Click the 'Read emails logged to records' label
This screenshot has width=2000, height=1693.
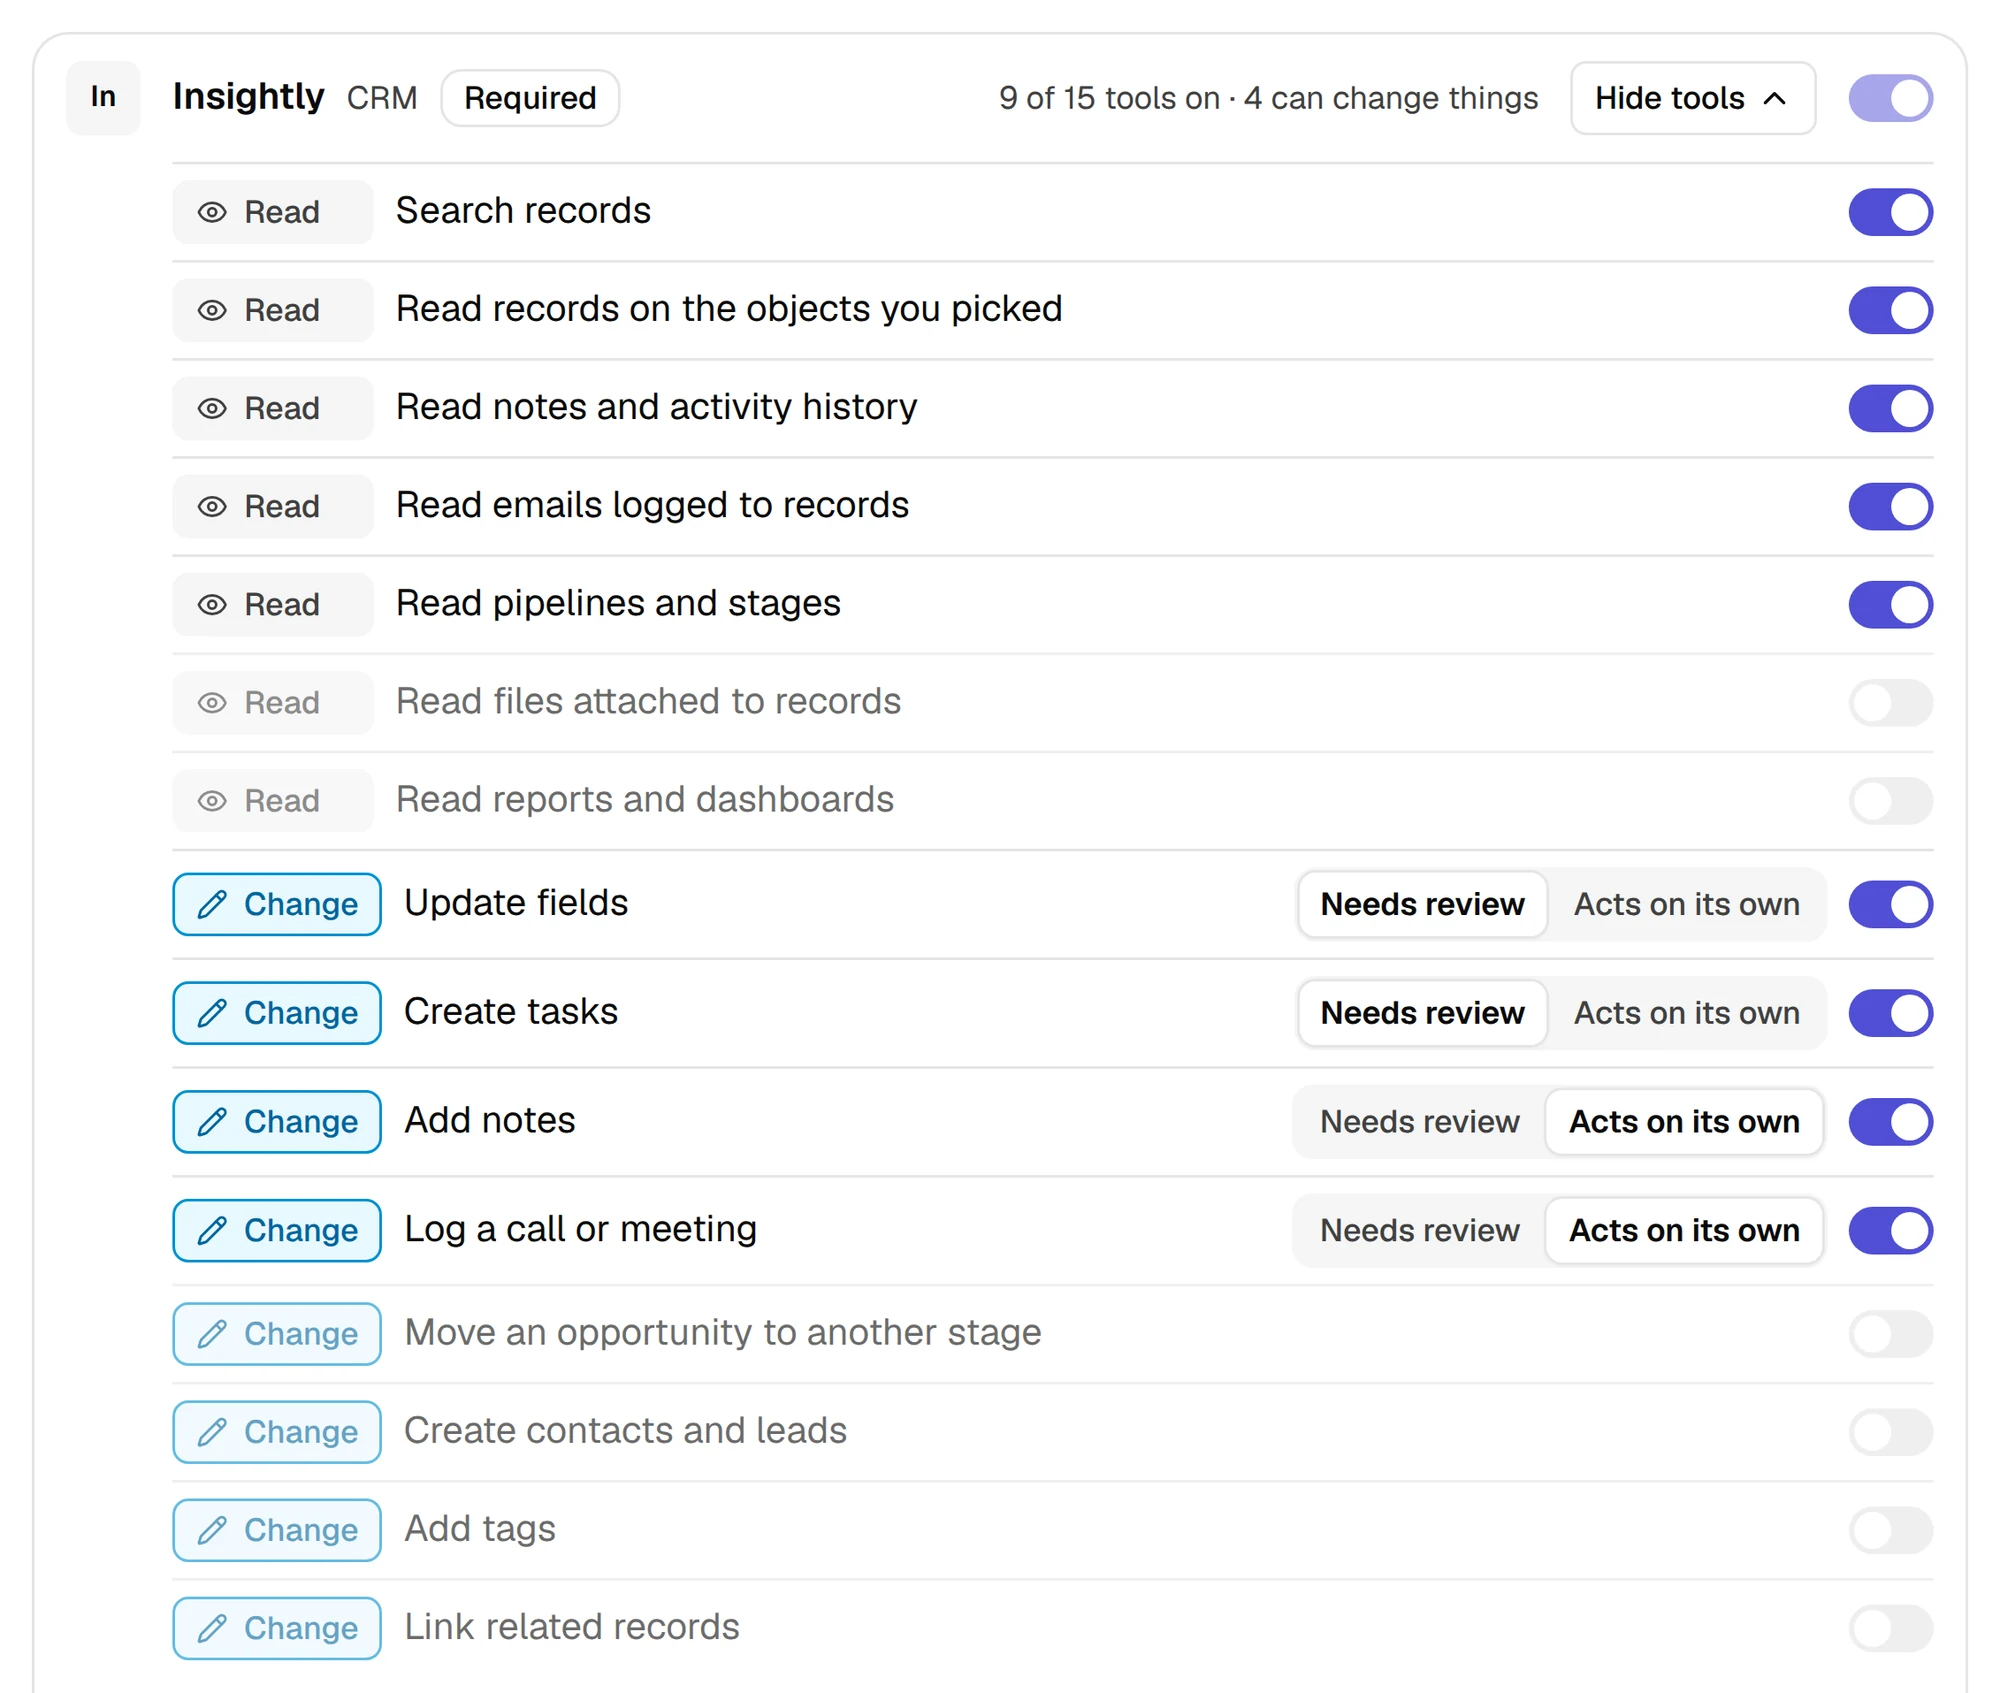pyautogui.click(x=652, y=505)
